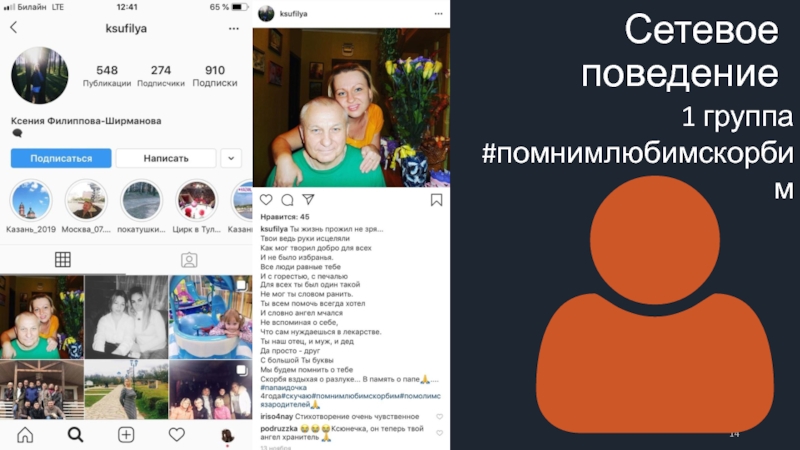Open the hashtag #папаидочка link

pyautogui.click(x=284, y=387)
